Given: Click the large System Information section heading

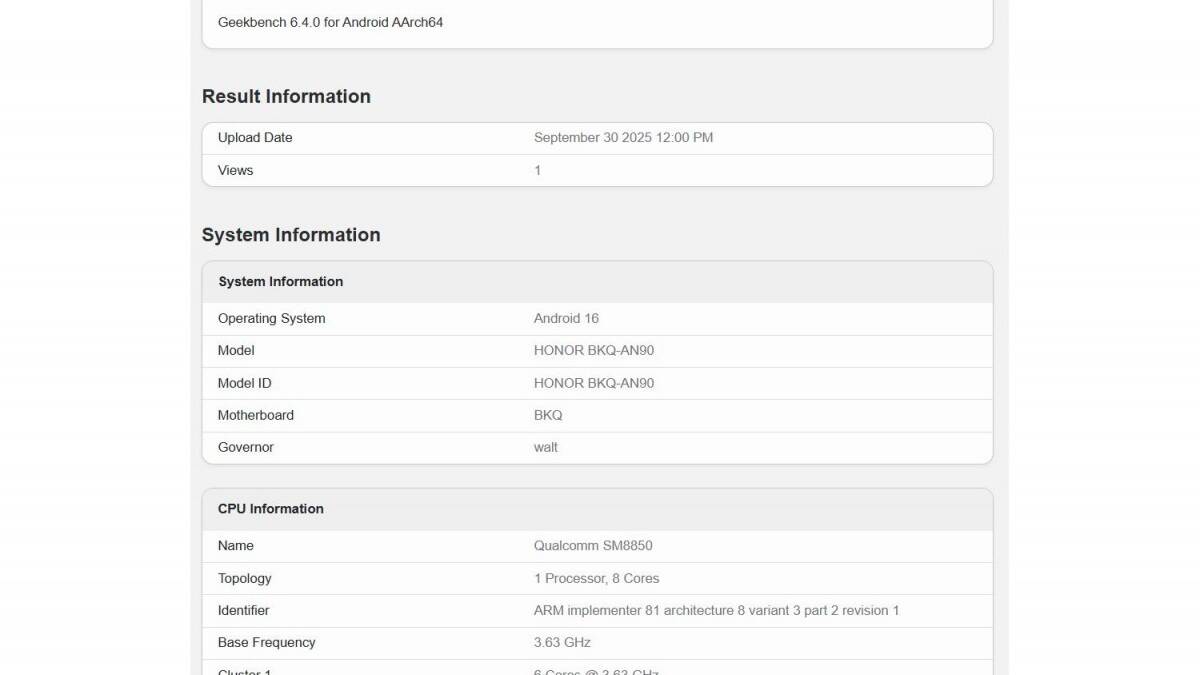Looking at the screenshot, I should (291, 235).
